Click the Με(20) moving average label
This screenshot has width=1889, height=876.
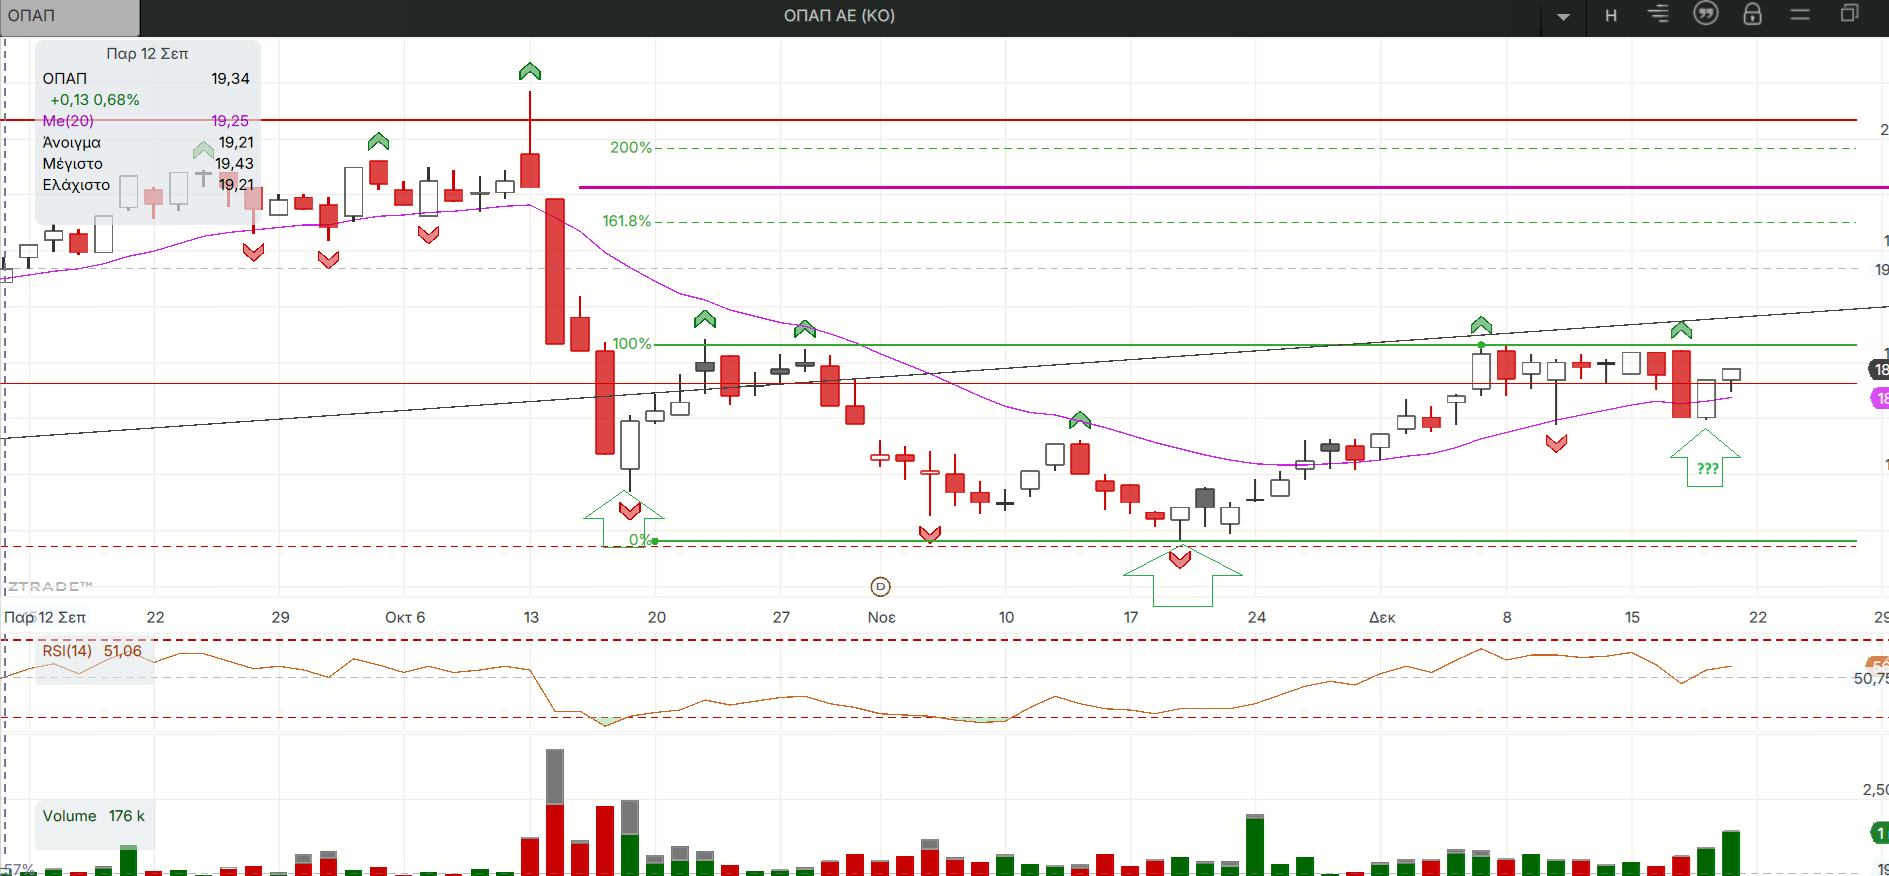point(68,121)
